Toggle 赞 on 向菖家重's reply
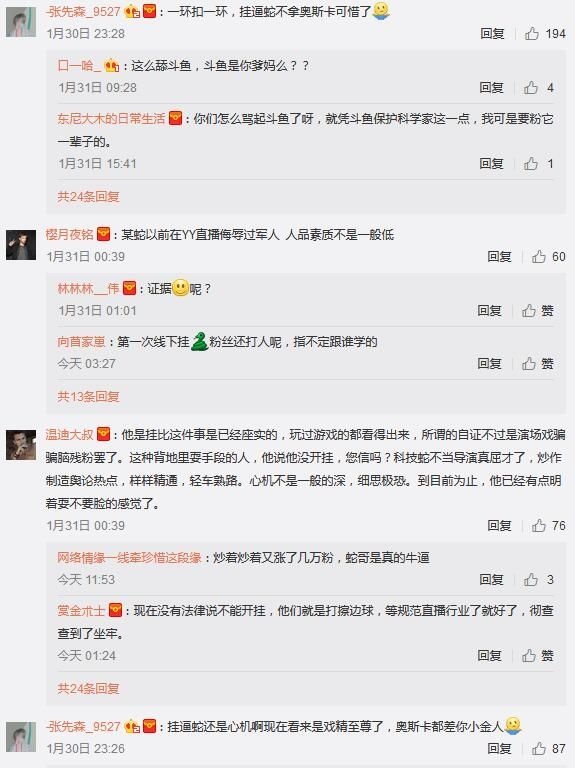Screen dimensions: 575x768 pos(537,363)
